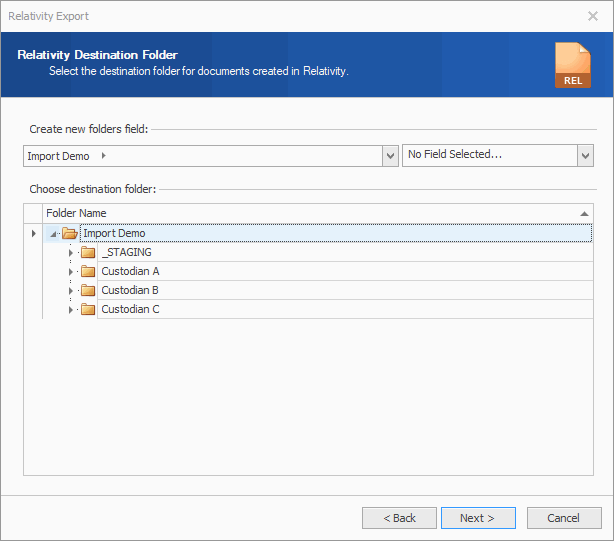
Task: Expand the Custodian A folder node
Action: point(71,272)
